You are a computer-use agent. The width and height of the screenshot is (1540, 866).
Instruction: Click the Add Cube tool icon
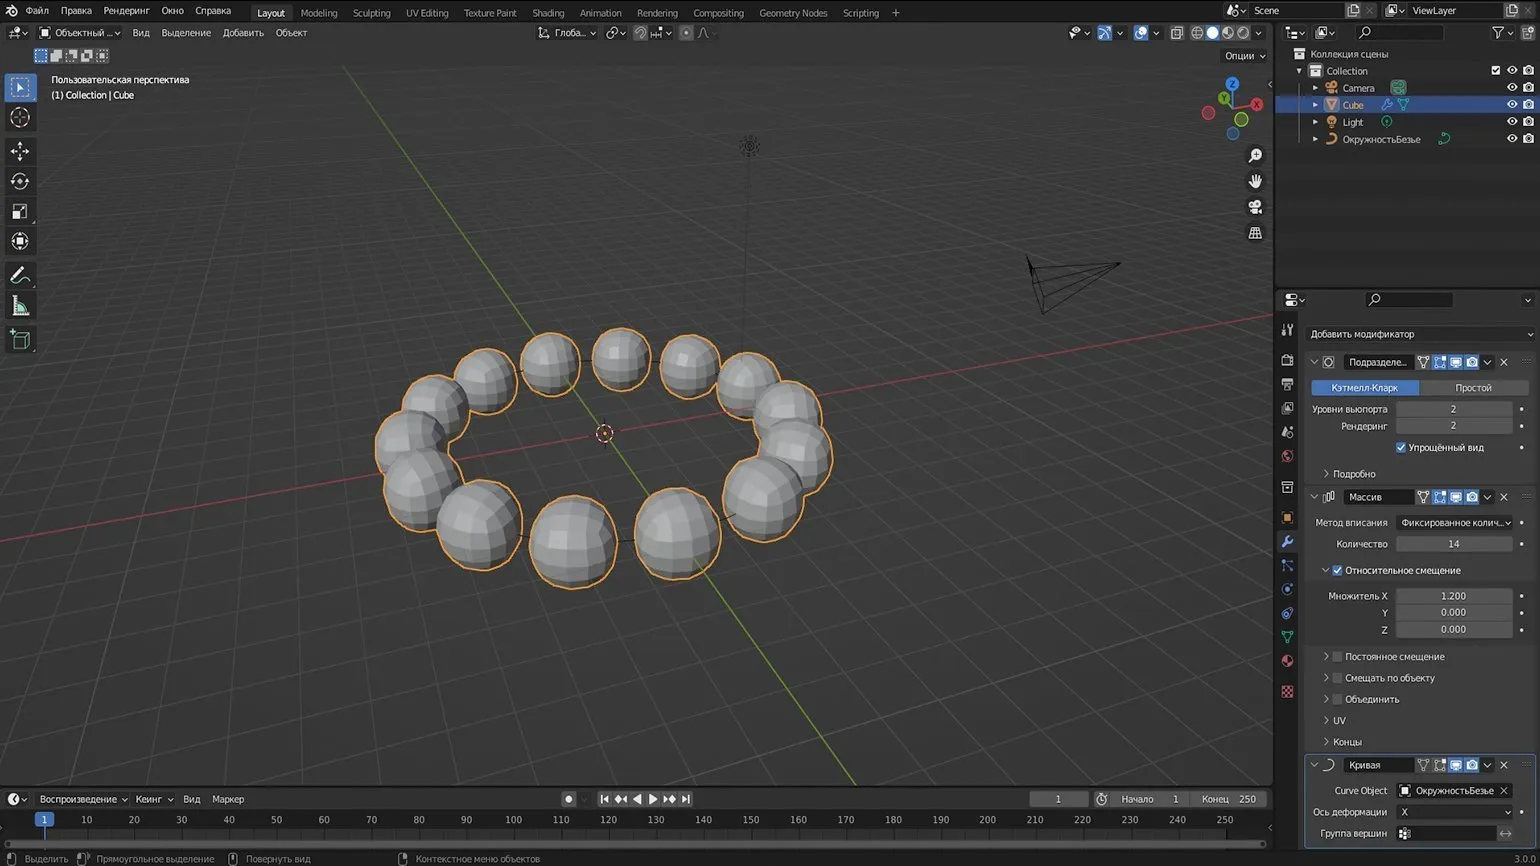tap(20, 340)
